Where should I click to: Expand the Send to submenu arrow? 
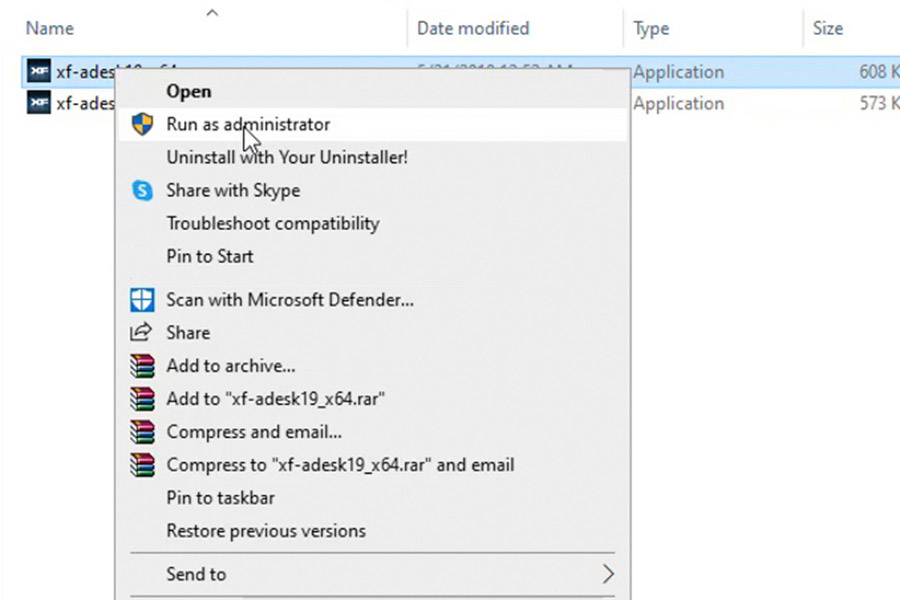pos(608,574)
